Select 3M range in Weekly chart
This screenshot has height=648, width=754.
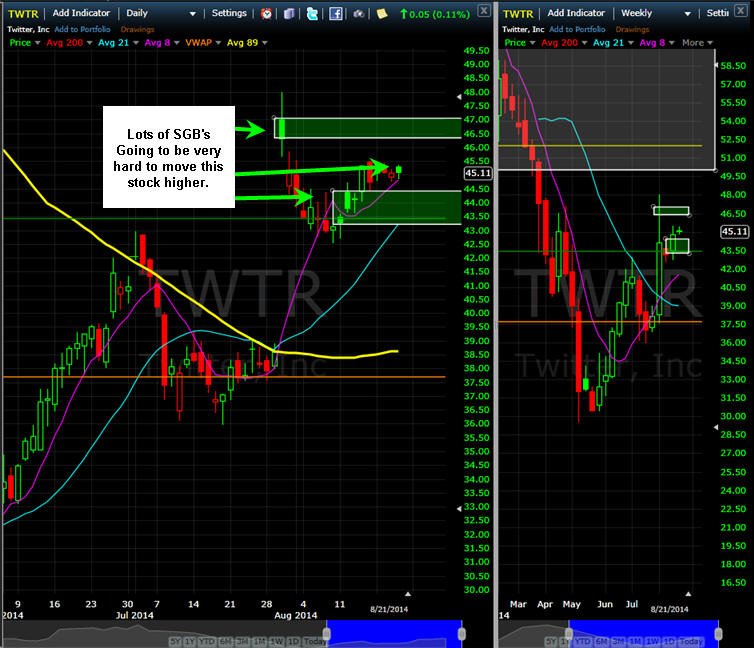pos(618,641)
